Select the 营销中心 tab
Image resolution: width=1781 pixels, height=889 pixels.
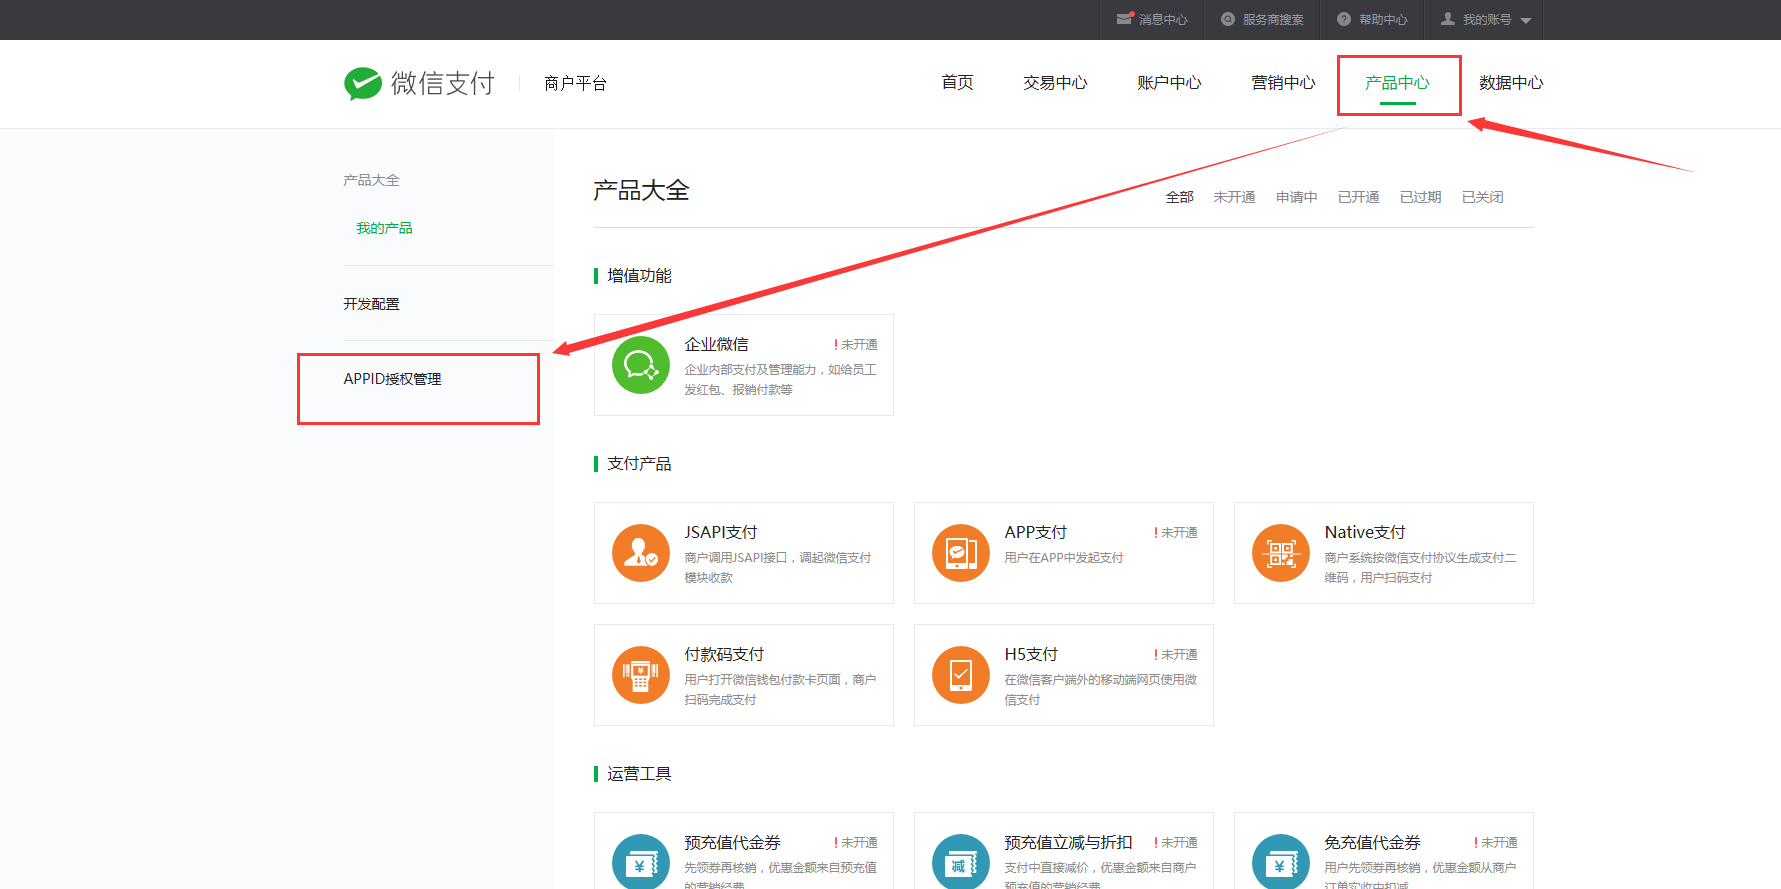1283,83
